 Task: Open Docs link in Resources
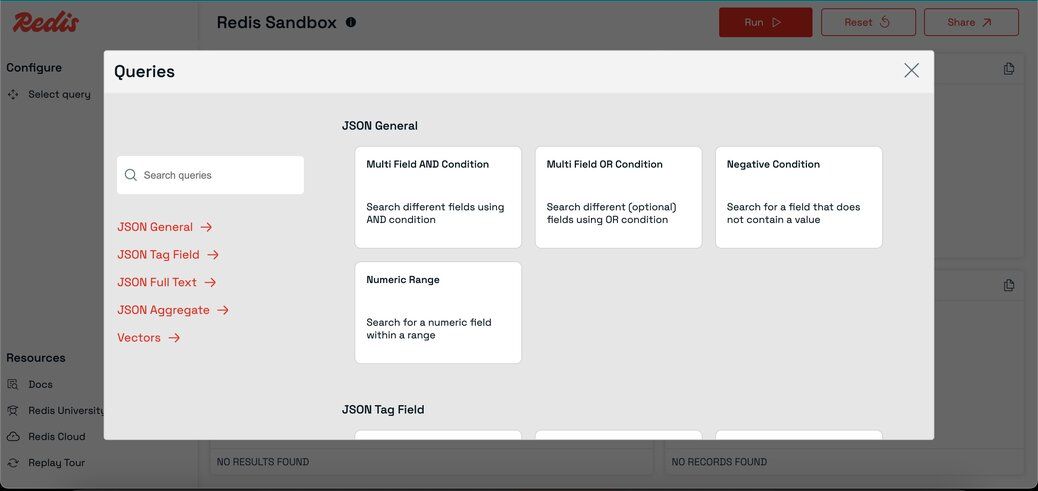[x=40, y=384]
